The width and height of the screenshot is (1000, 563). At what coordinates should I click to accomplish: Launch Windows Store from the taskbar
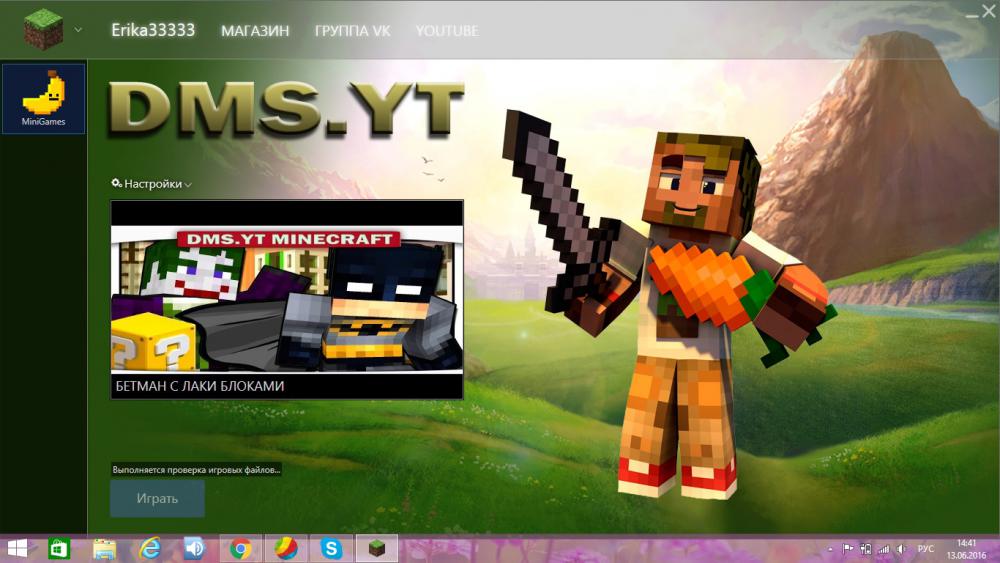click(x=60, y=548)
